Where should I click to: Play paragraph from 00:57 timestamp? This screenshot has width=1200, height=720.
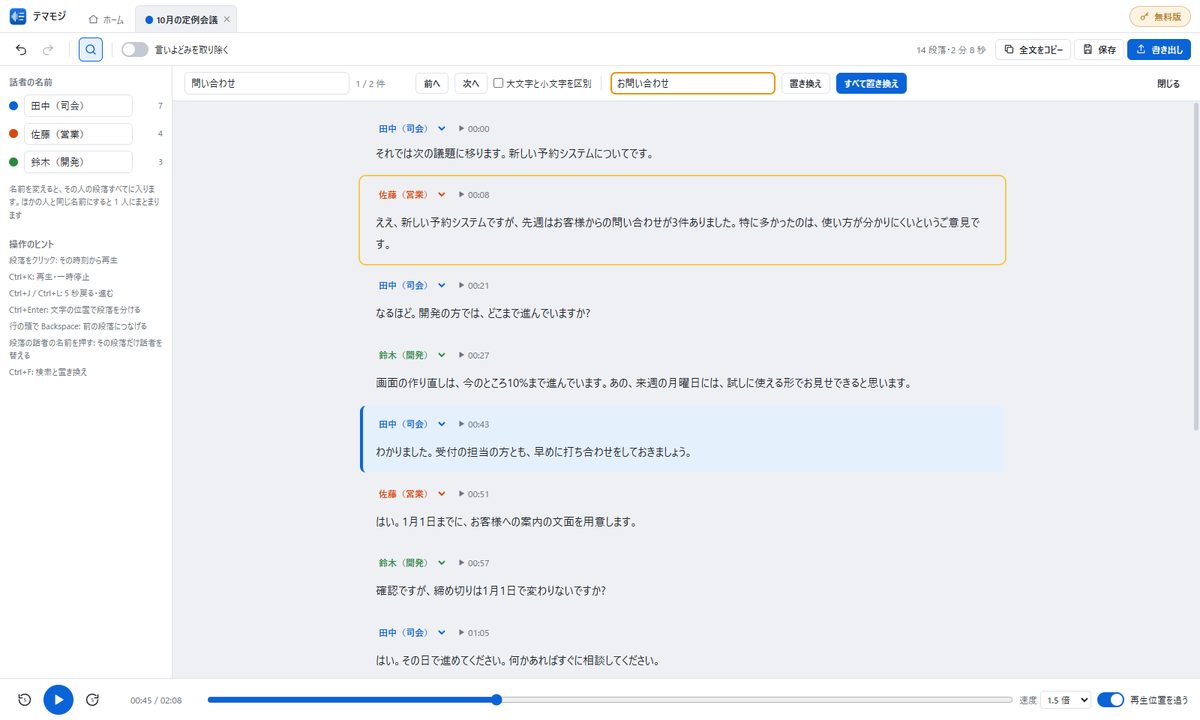tap(474, 563)
